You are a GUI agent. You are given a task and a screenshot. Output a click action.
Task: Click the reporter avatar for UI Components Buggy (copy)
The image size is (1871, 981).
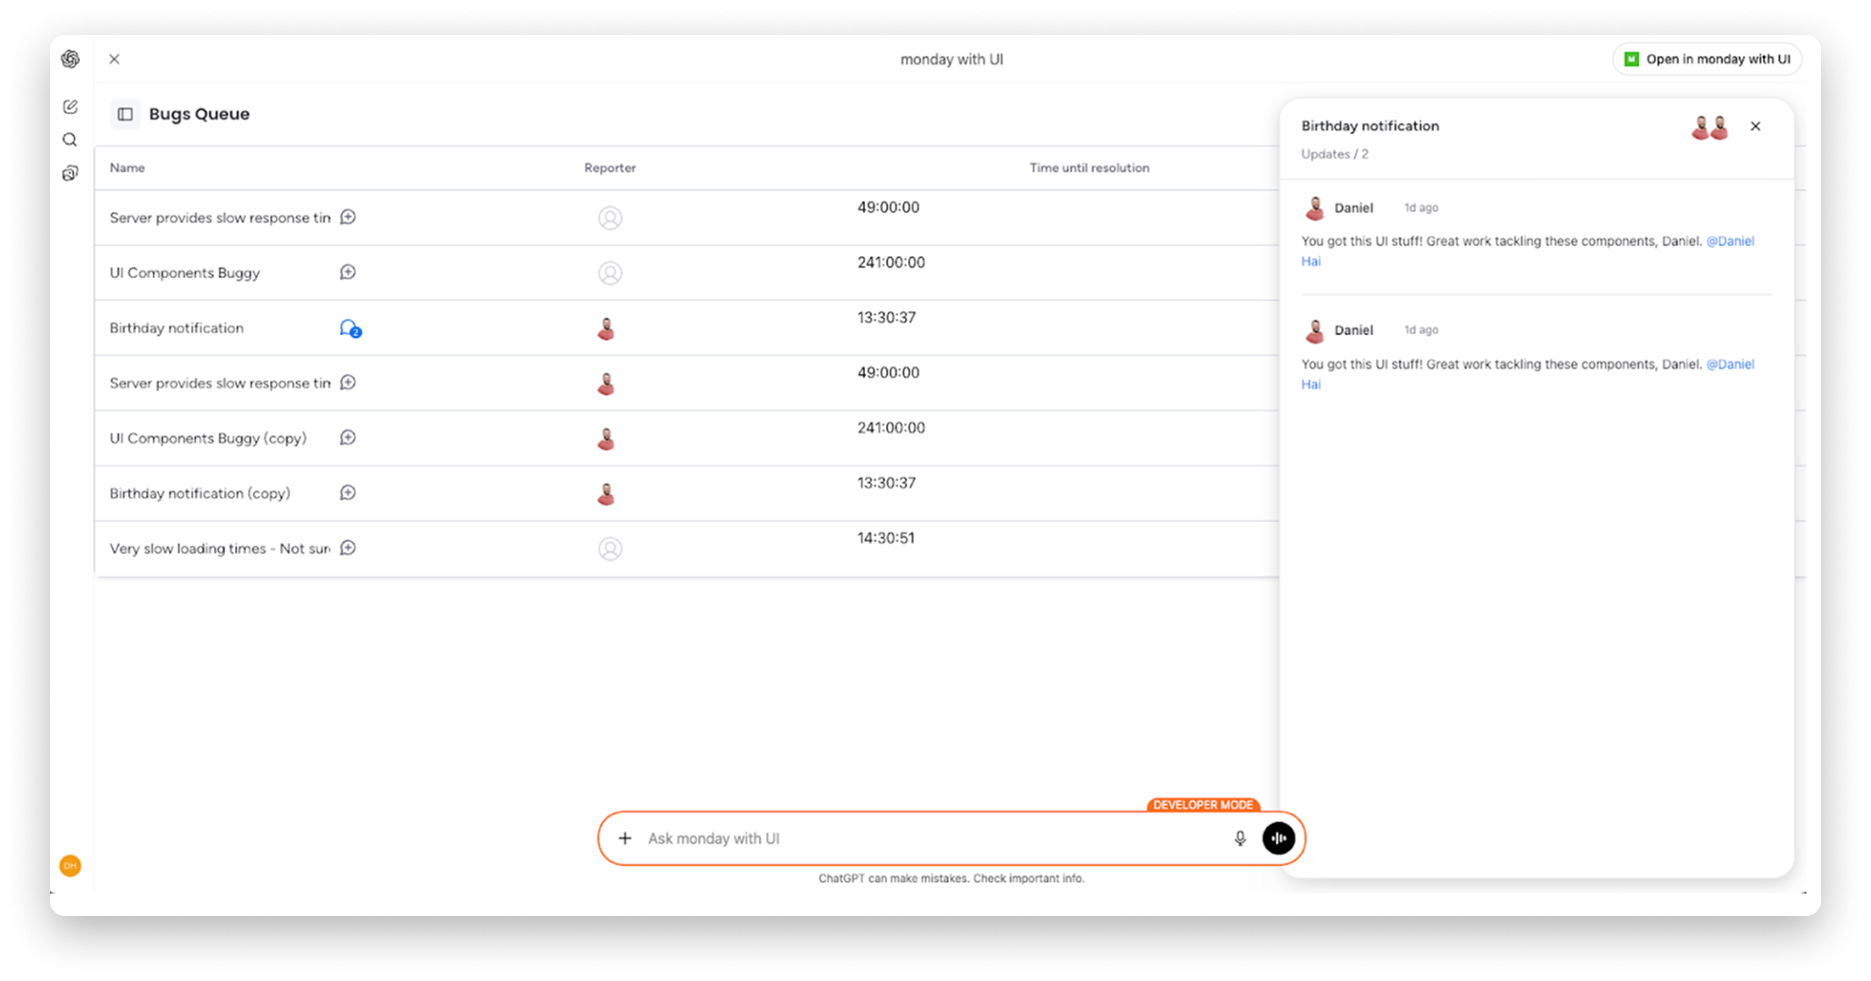pos(606,438)
